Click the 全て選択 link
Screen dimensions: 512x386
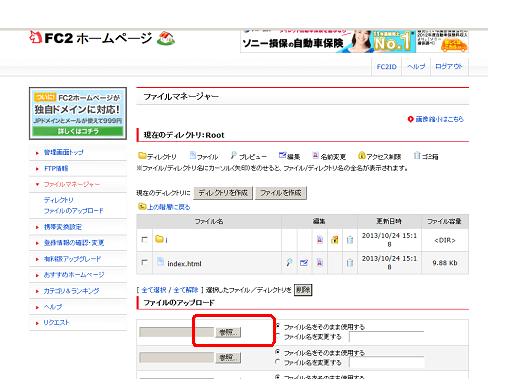point(154,290)
